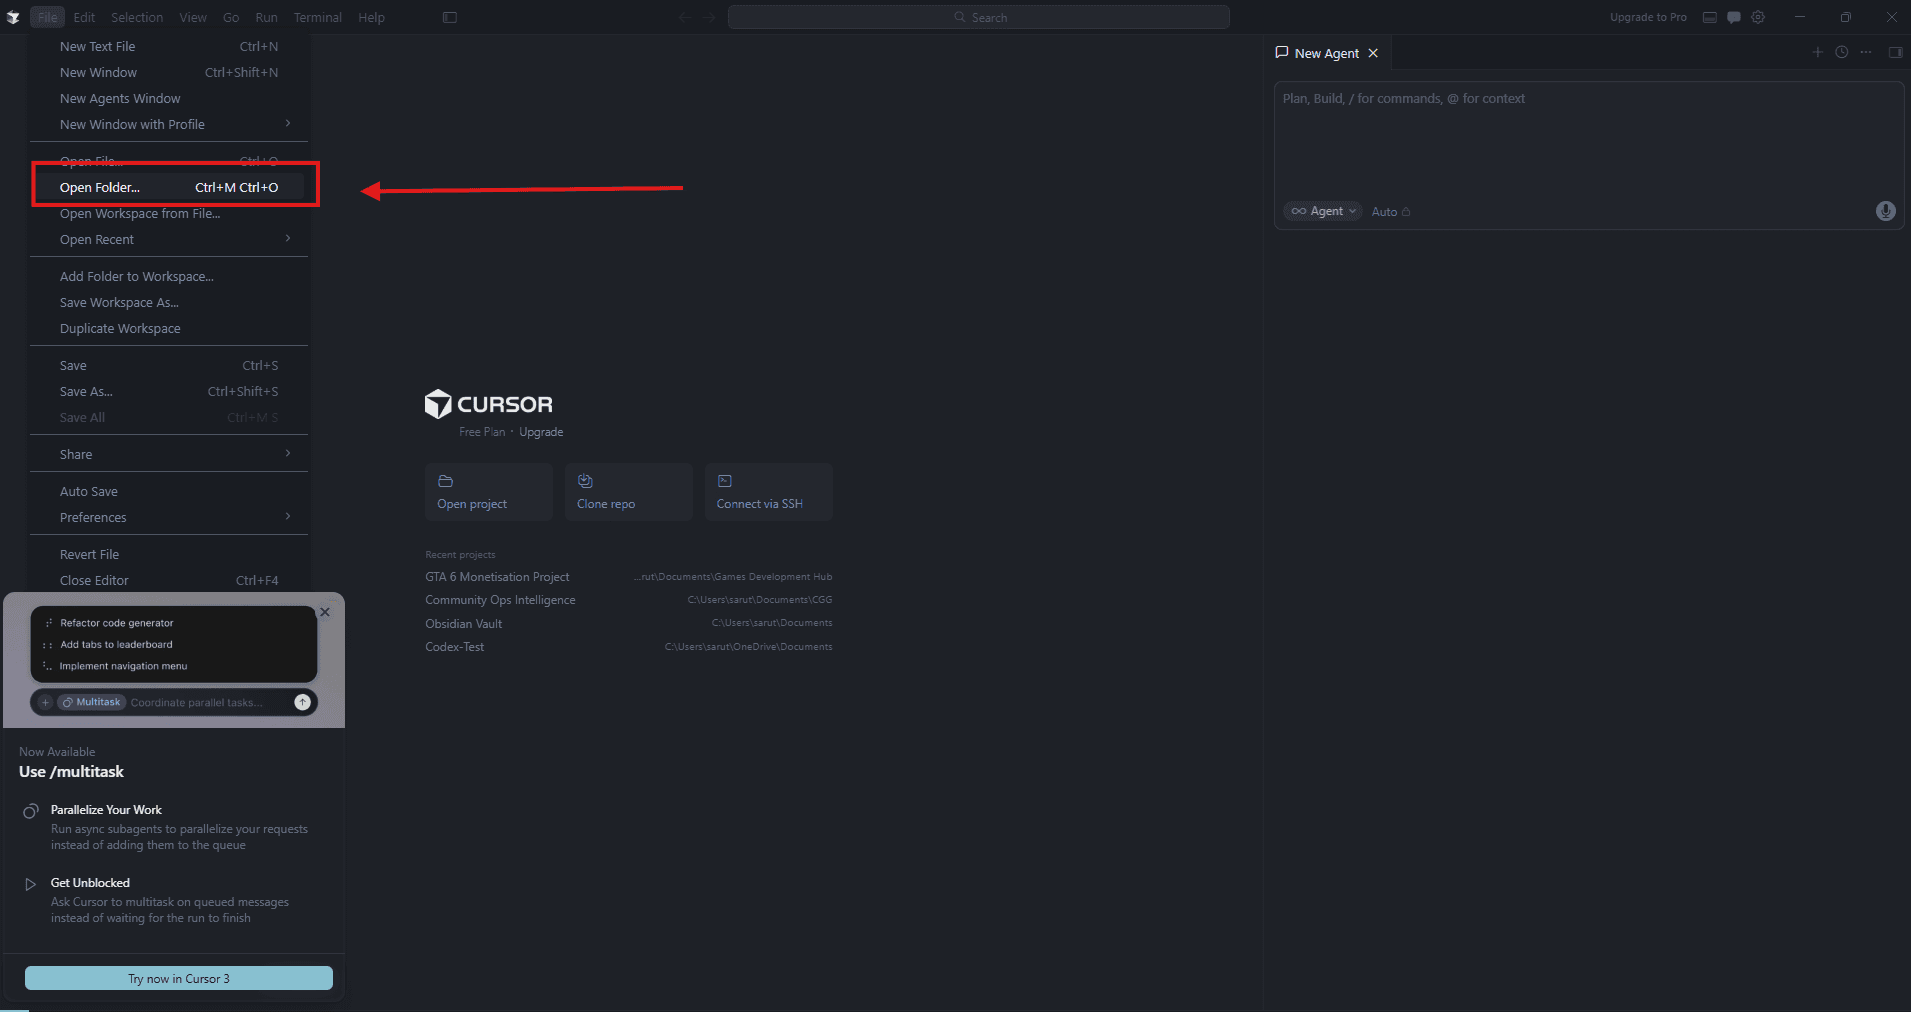Open the Run menu
The image size is (1911, 1012).
[266, 17]
